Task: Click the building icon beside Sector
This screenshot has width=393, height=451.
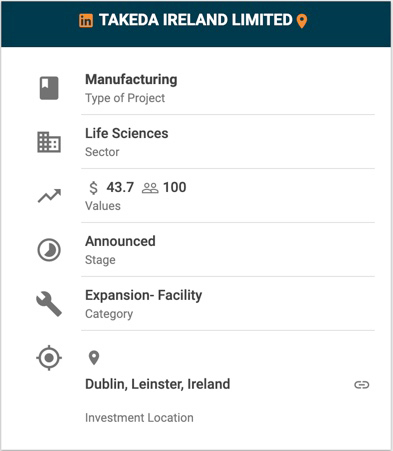Action: pos(49,142)
